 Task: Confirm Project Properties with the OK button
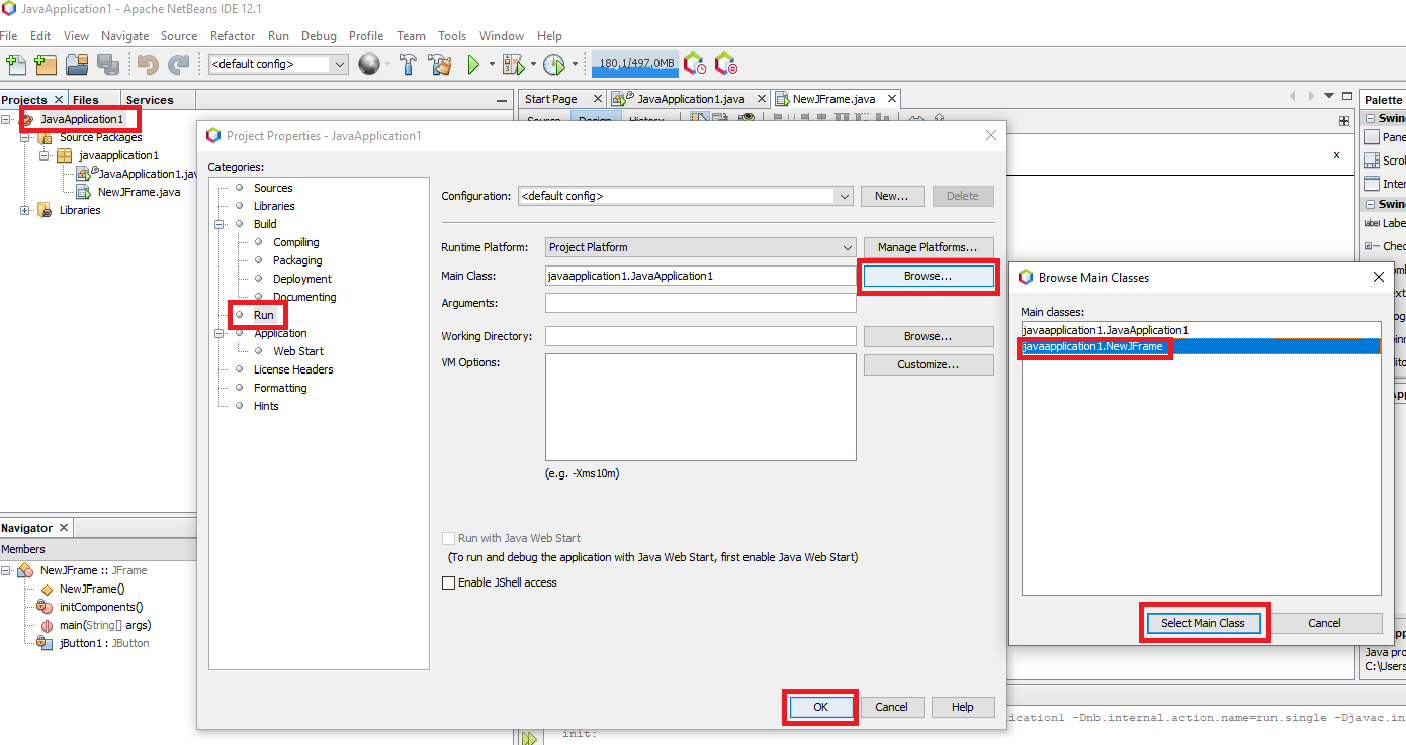(x=820, y=707)
